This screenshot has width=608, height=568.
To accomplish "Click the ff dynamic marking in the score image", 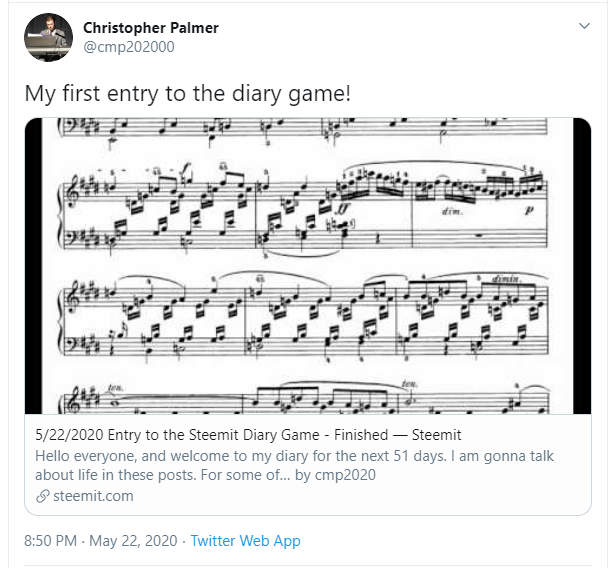I will click(x=342, y=209).
